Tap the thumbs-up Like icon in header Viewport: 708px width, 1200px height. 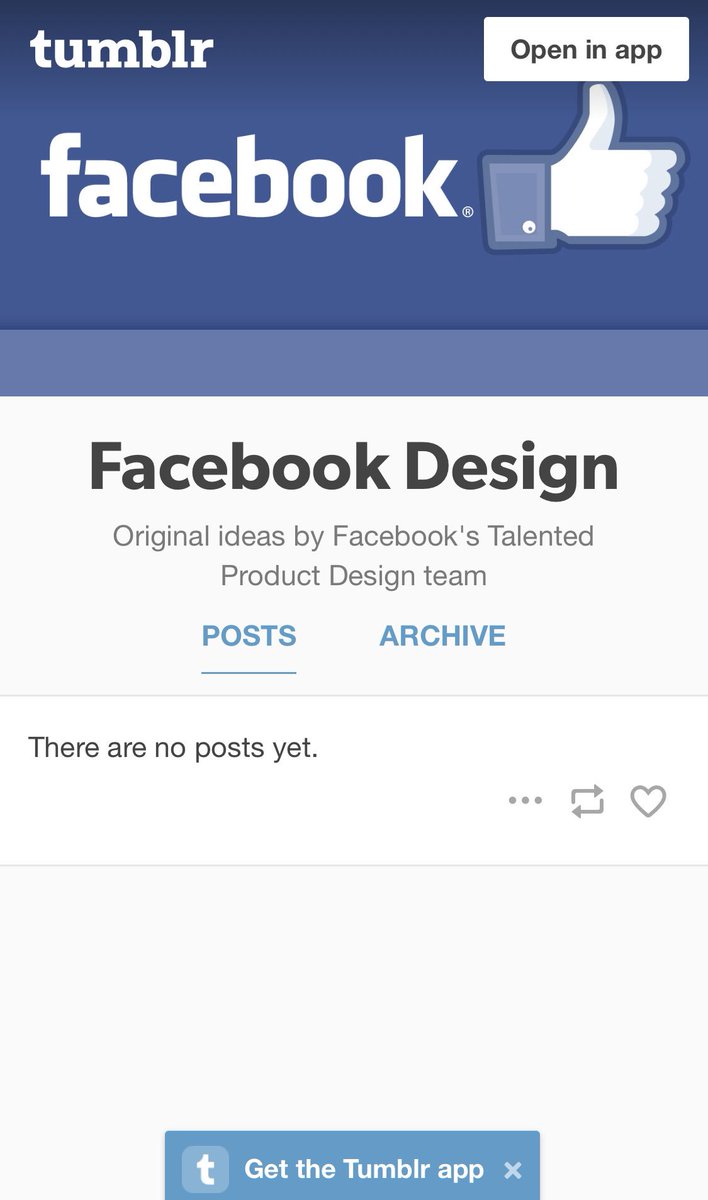(x=583, y=167)
